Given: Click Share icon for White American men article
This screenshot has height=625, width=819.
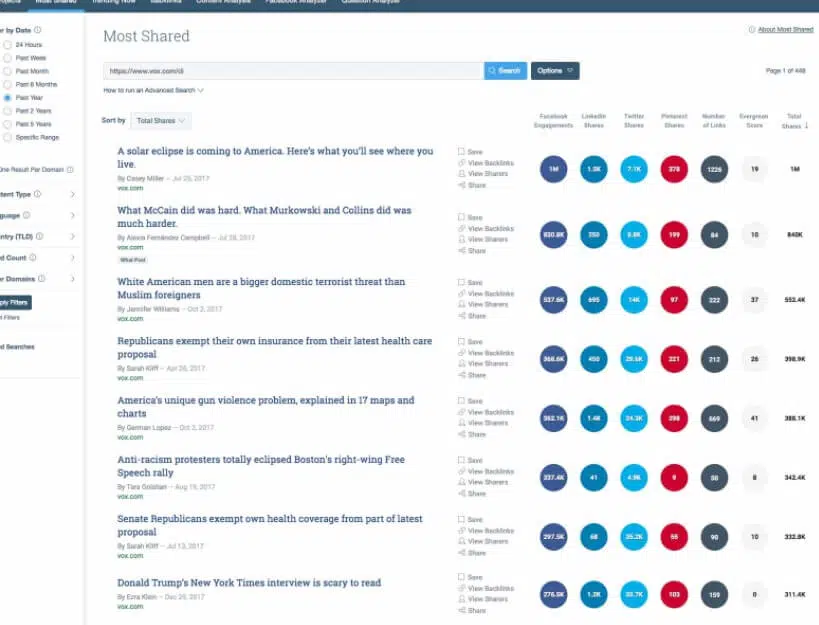Looking at the screenshot, I should tap(462, 317).
